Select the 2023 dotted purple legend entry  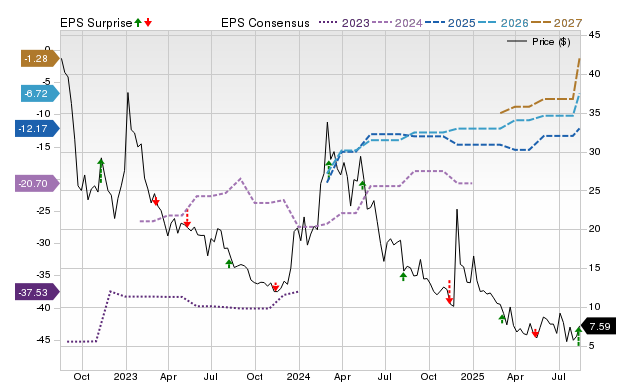[x=344, y=23]
